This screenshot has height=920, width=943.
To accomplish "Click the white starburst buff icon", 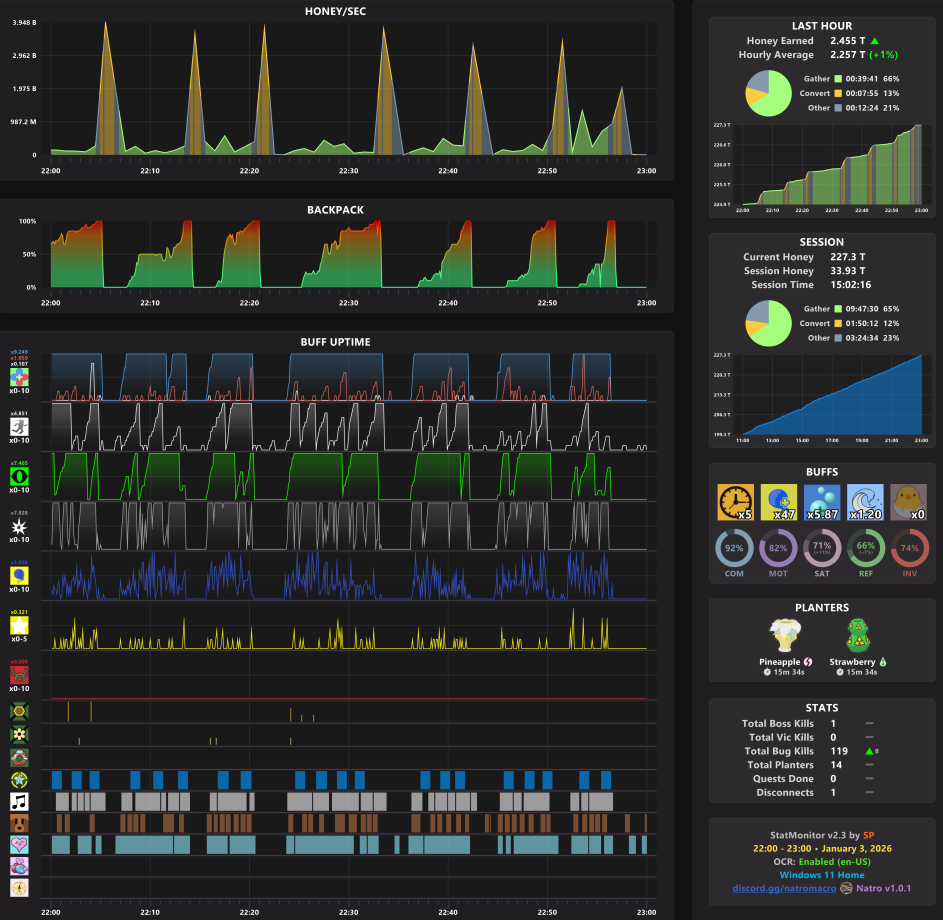I will click(x=19, y=527).
